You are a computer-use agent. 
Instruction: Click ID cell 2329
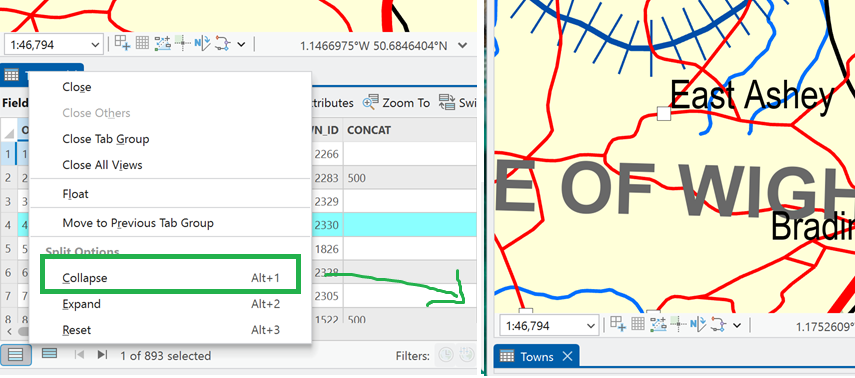(x=327, y=201)
